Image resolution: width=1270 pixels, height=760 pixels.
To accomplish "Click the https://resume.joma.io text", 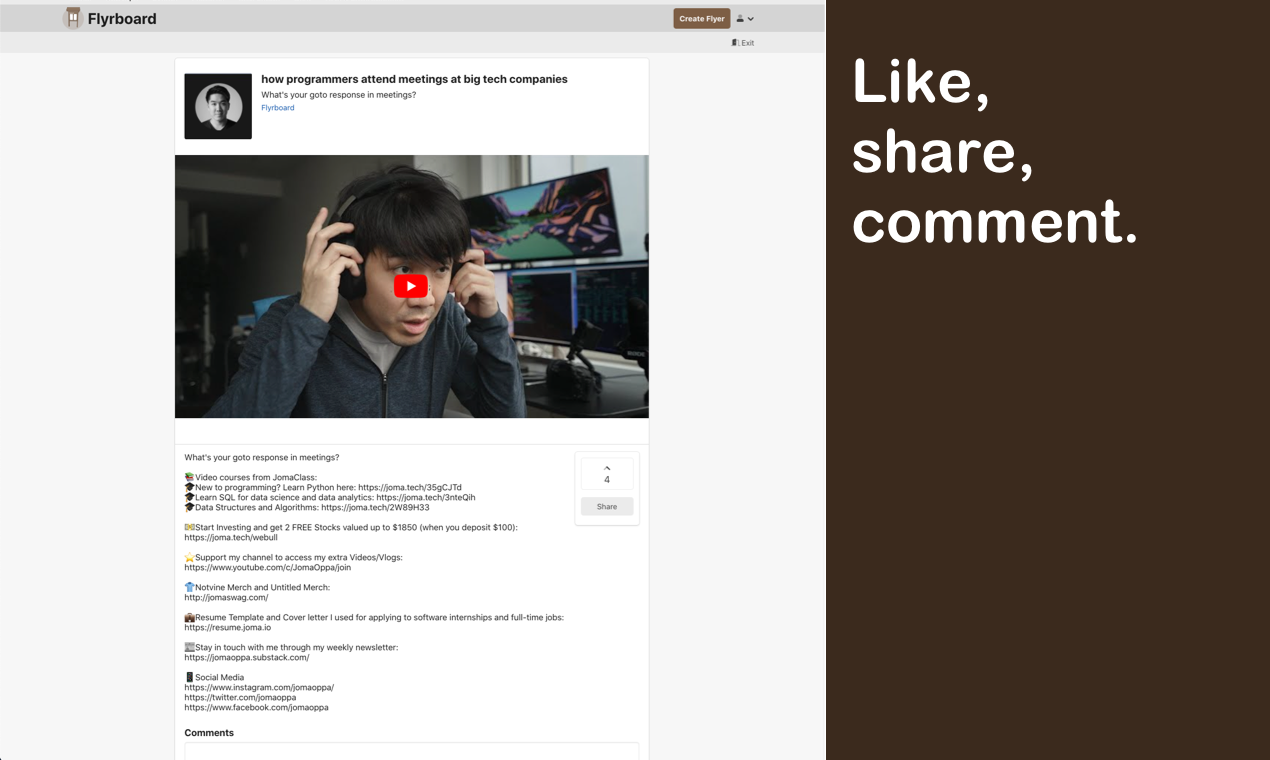I will click(x=228, y=628).
